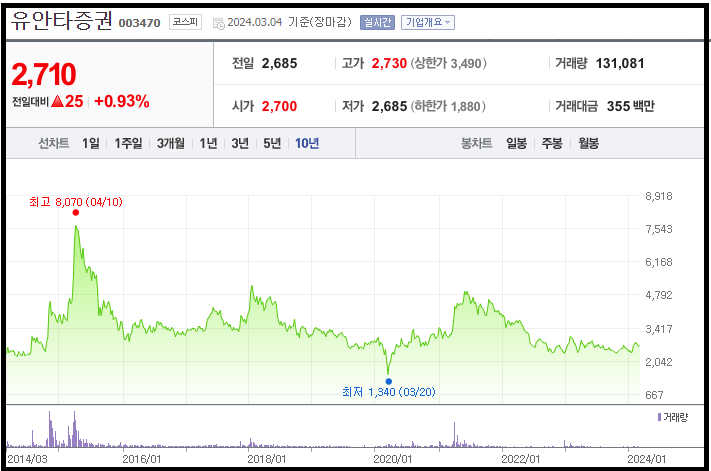Screen dimensions: 711x471
Task: Click the 667 y-axis label
Action: [x=654, y=395]
